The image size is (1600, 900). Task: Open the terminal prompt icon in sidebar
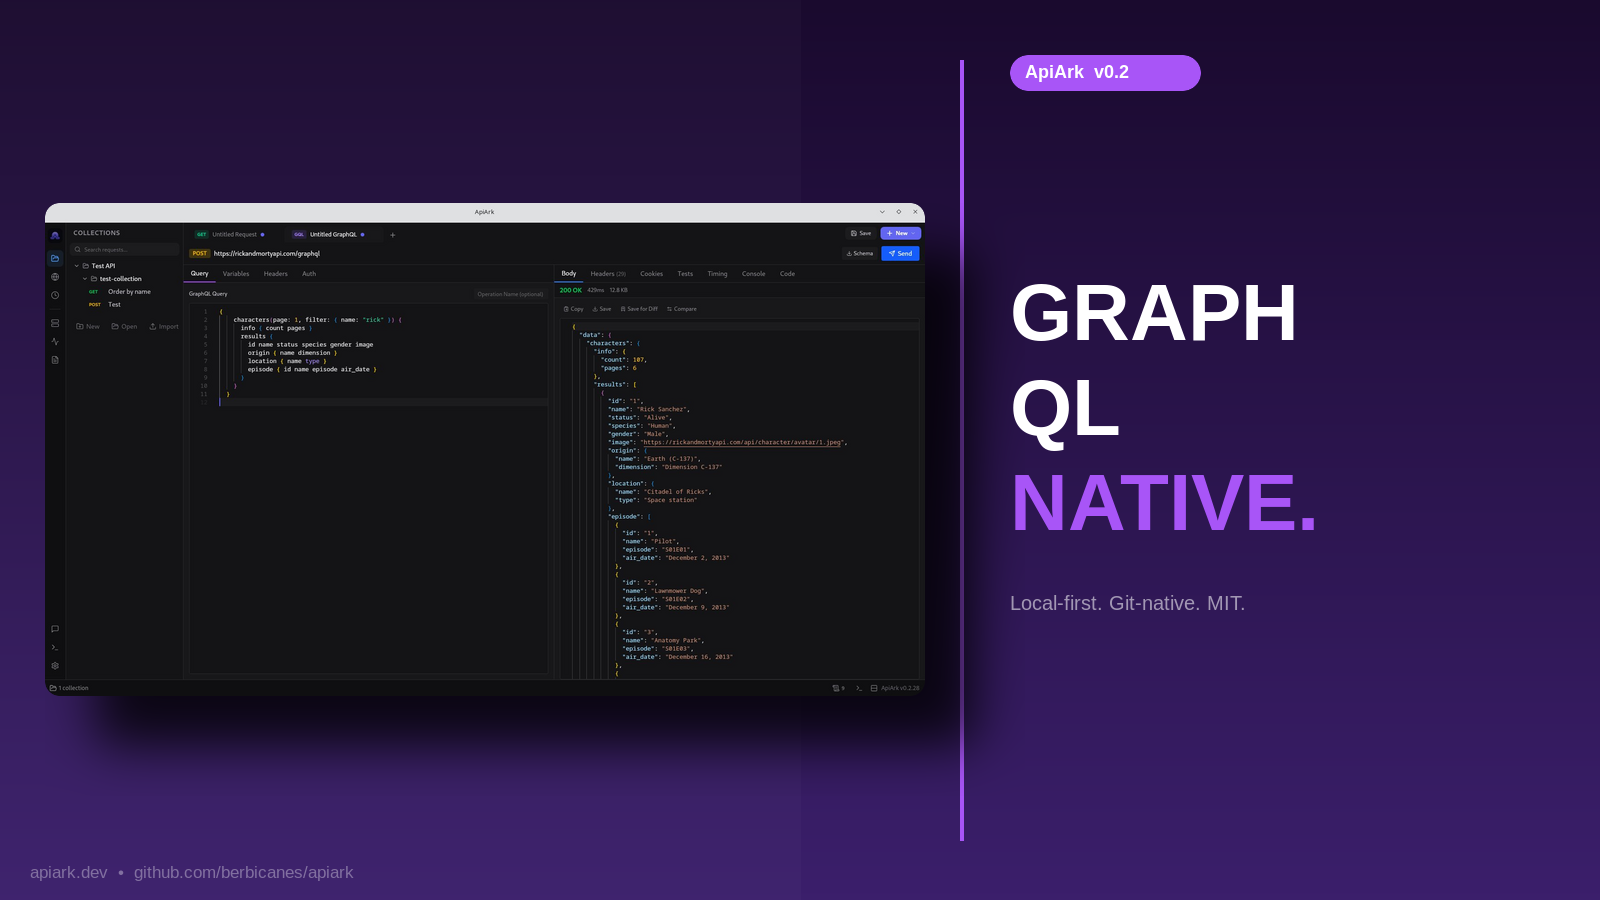55,647
